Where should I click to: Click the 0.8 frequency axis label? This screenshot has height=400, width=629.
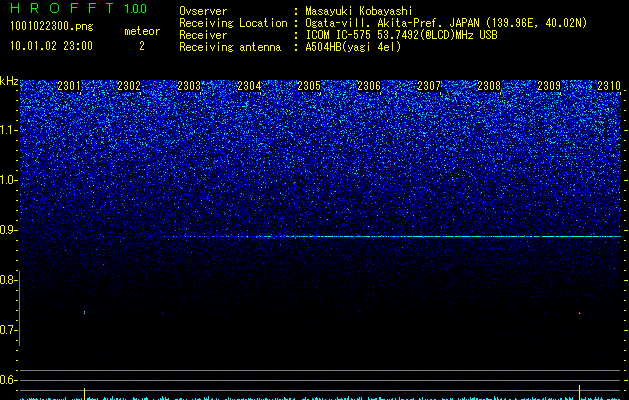(7, 280)
